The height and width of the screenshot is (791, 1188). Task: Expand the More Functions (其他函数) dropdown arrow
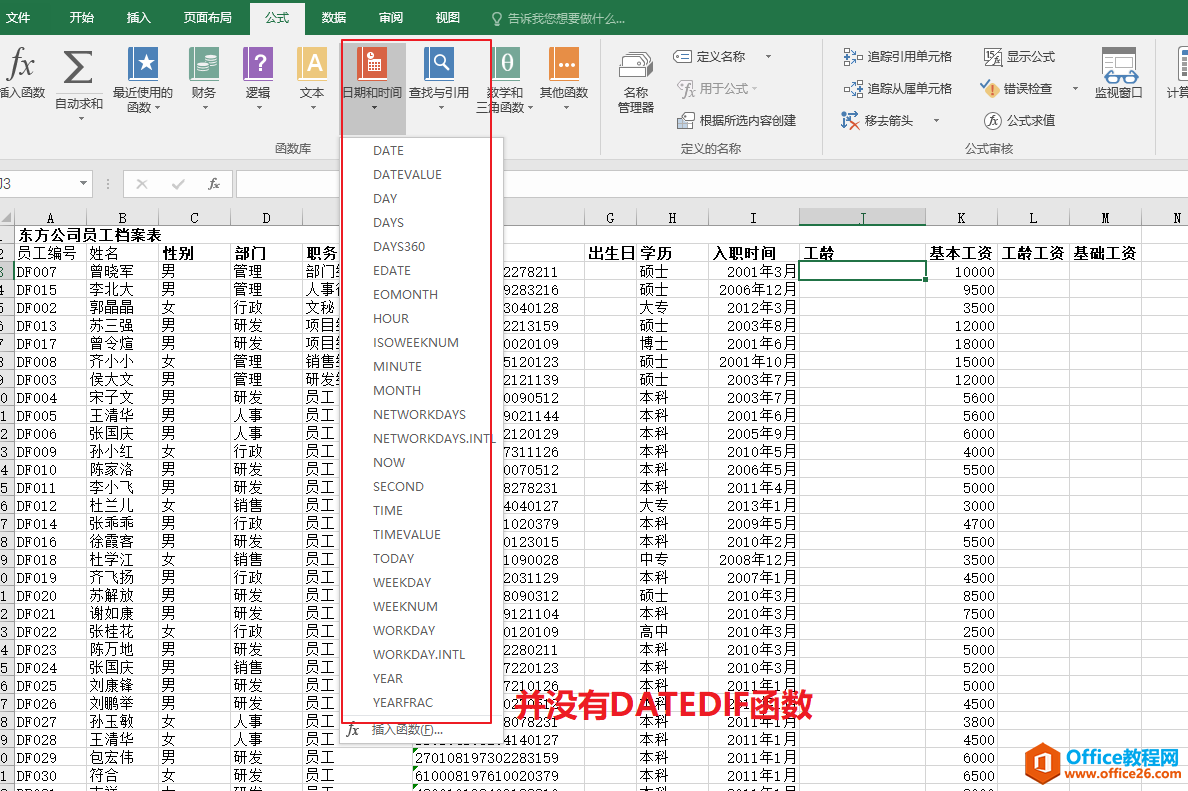565,108
